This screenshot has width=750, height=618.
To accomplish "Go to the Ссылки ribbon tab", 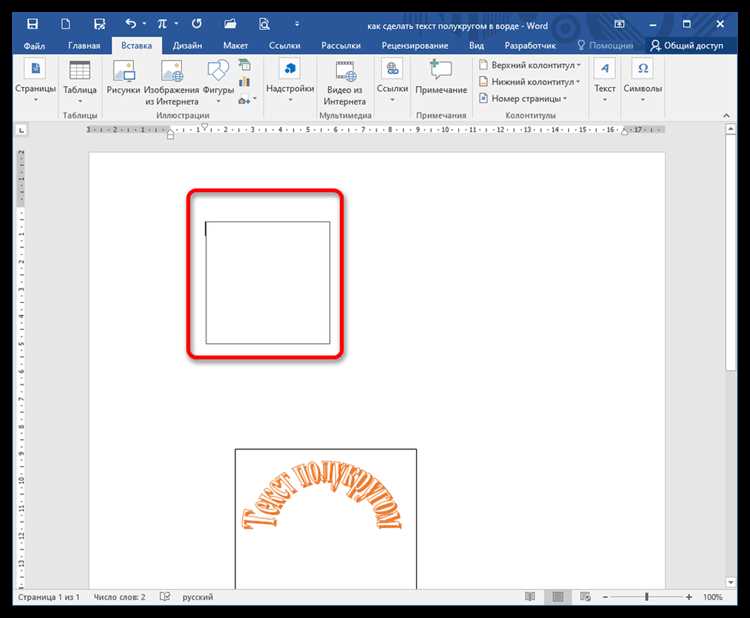I will (x=284, y=46).
